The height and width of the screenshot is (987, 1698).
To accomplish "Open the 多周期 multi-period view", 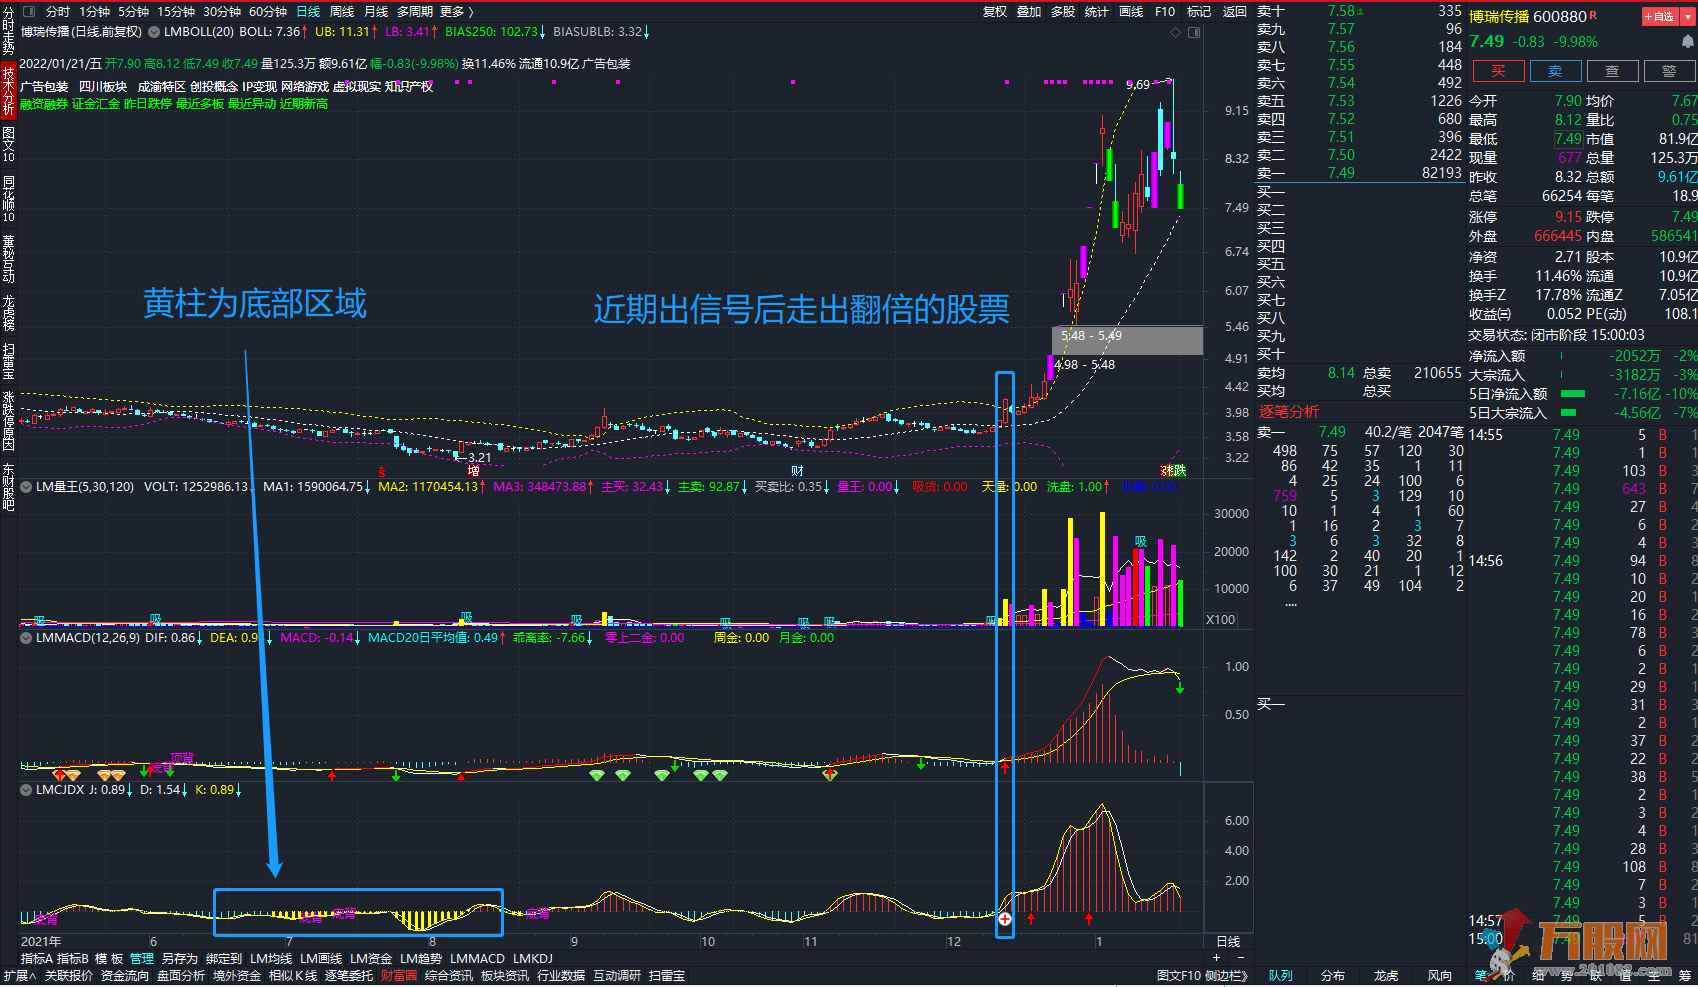I will 415,12.
